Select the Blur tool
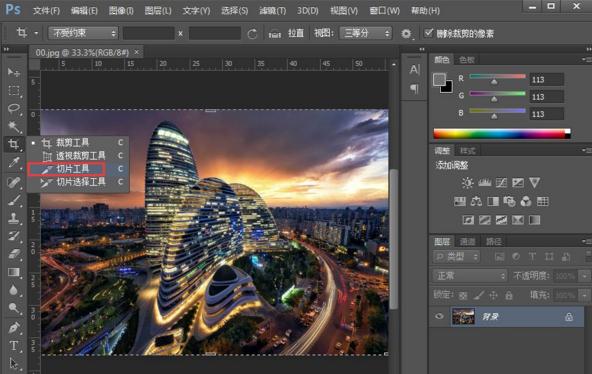This screenshot has height=374, width=592. click(x=14, y=290)
